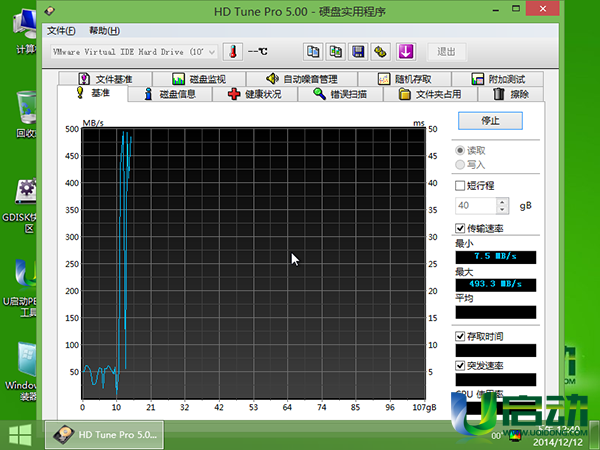The width and height of the screenshot is (600, 450).
Task: Click the Recycle Bin desktop icon
Action: [x=25, y=113]
